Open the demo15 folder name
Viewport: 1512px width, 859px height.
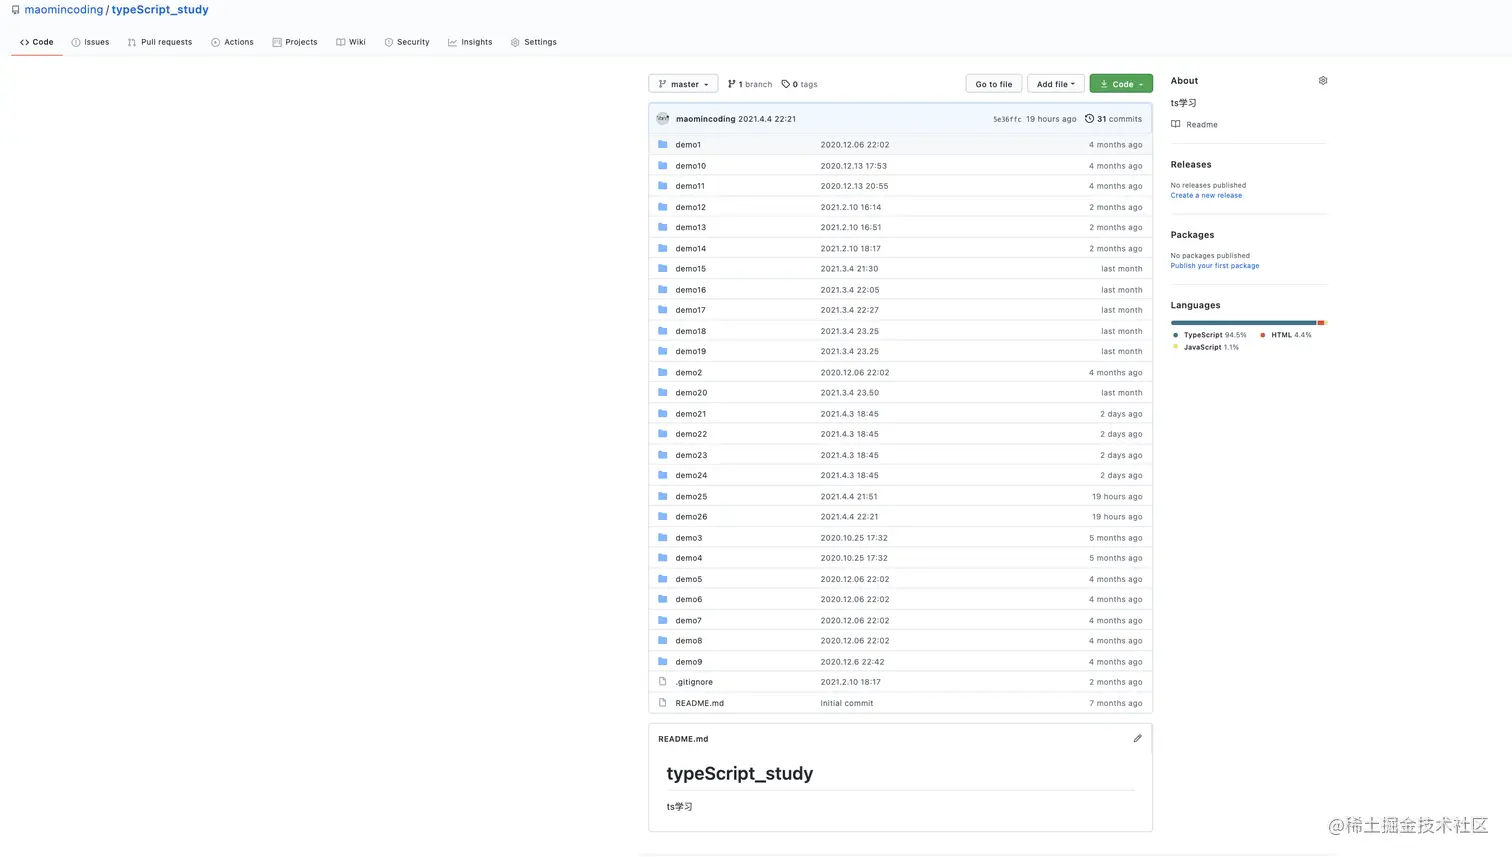690,269
